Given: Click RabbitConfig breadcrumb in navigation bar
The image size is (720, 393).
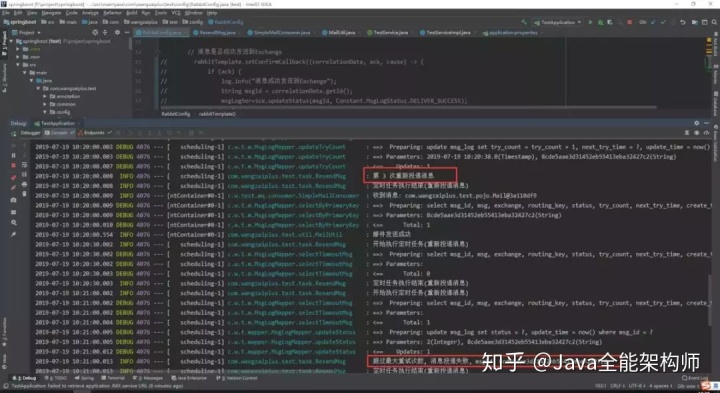Looking at the screenshot, I should click(x=225, y=22).
